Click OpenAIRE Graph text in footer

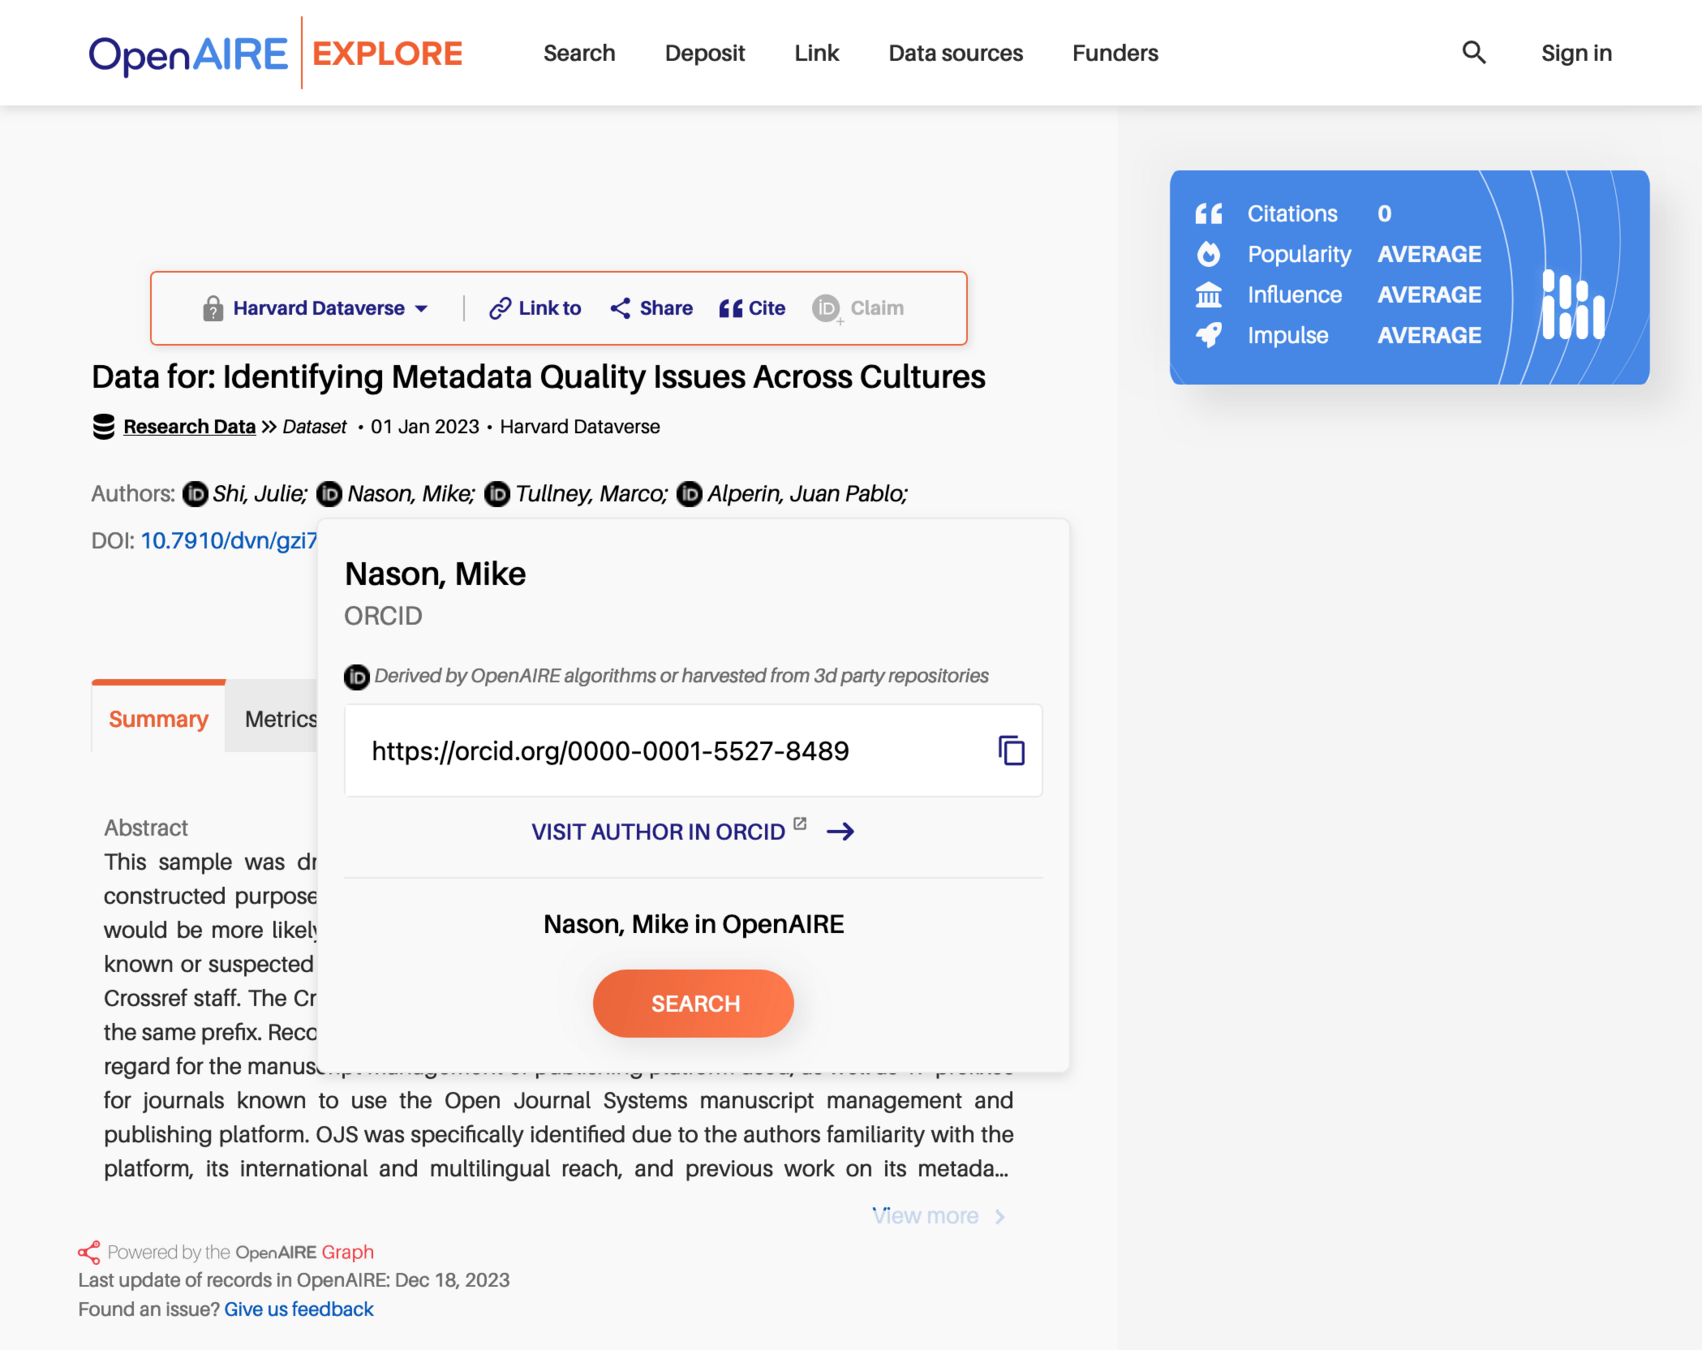pyautogui.click(x=304, y=1252)
